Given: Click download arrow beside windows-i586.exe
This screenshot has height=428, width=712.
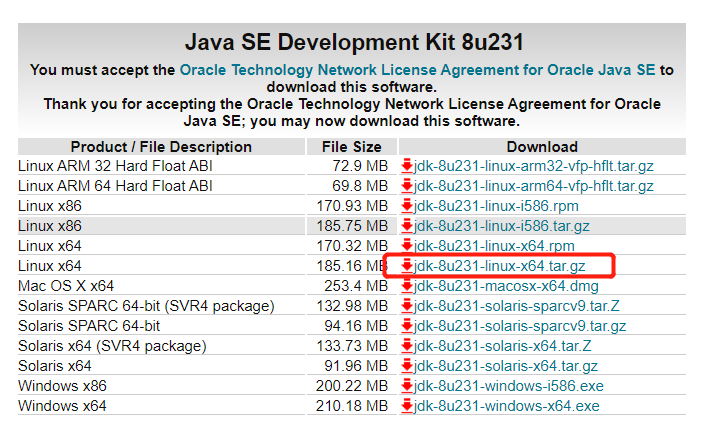Looking at the screenshot, I should click(x=407, y=386).
